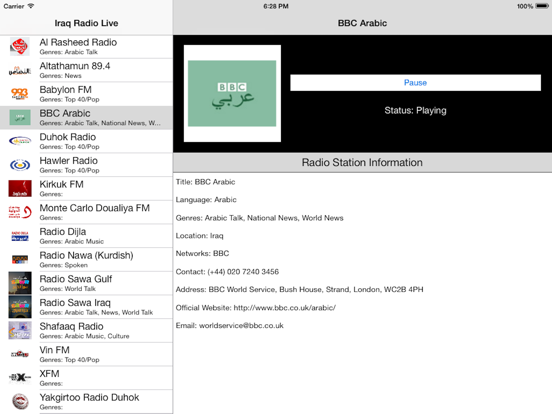Tap Genres: World Talk subtitle

click(x=68, y=289)
